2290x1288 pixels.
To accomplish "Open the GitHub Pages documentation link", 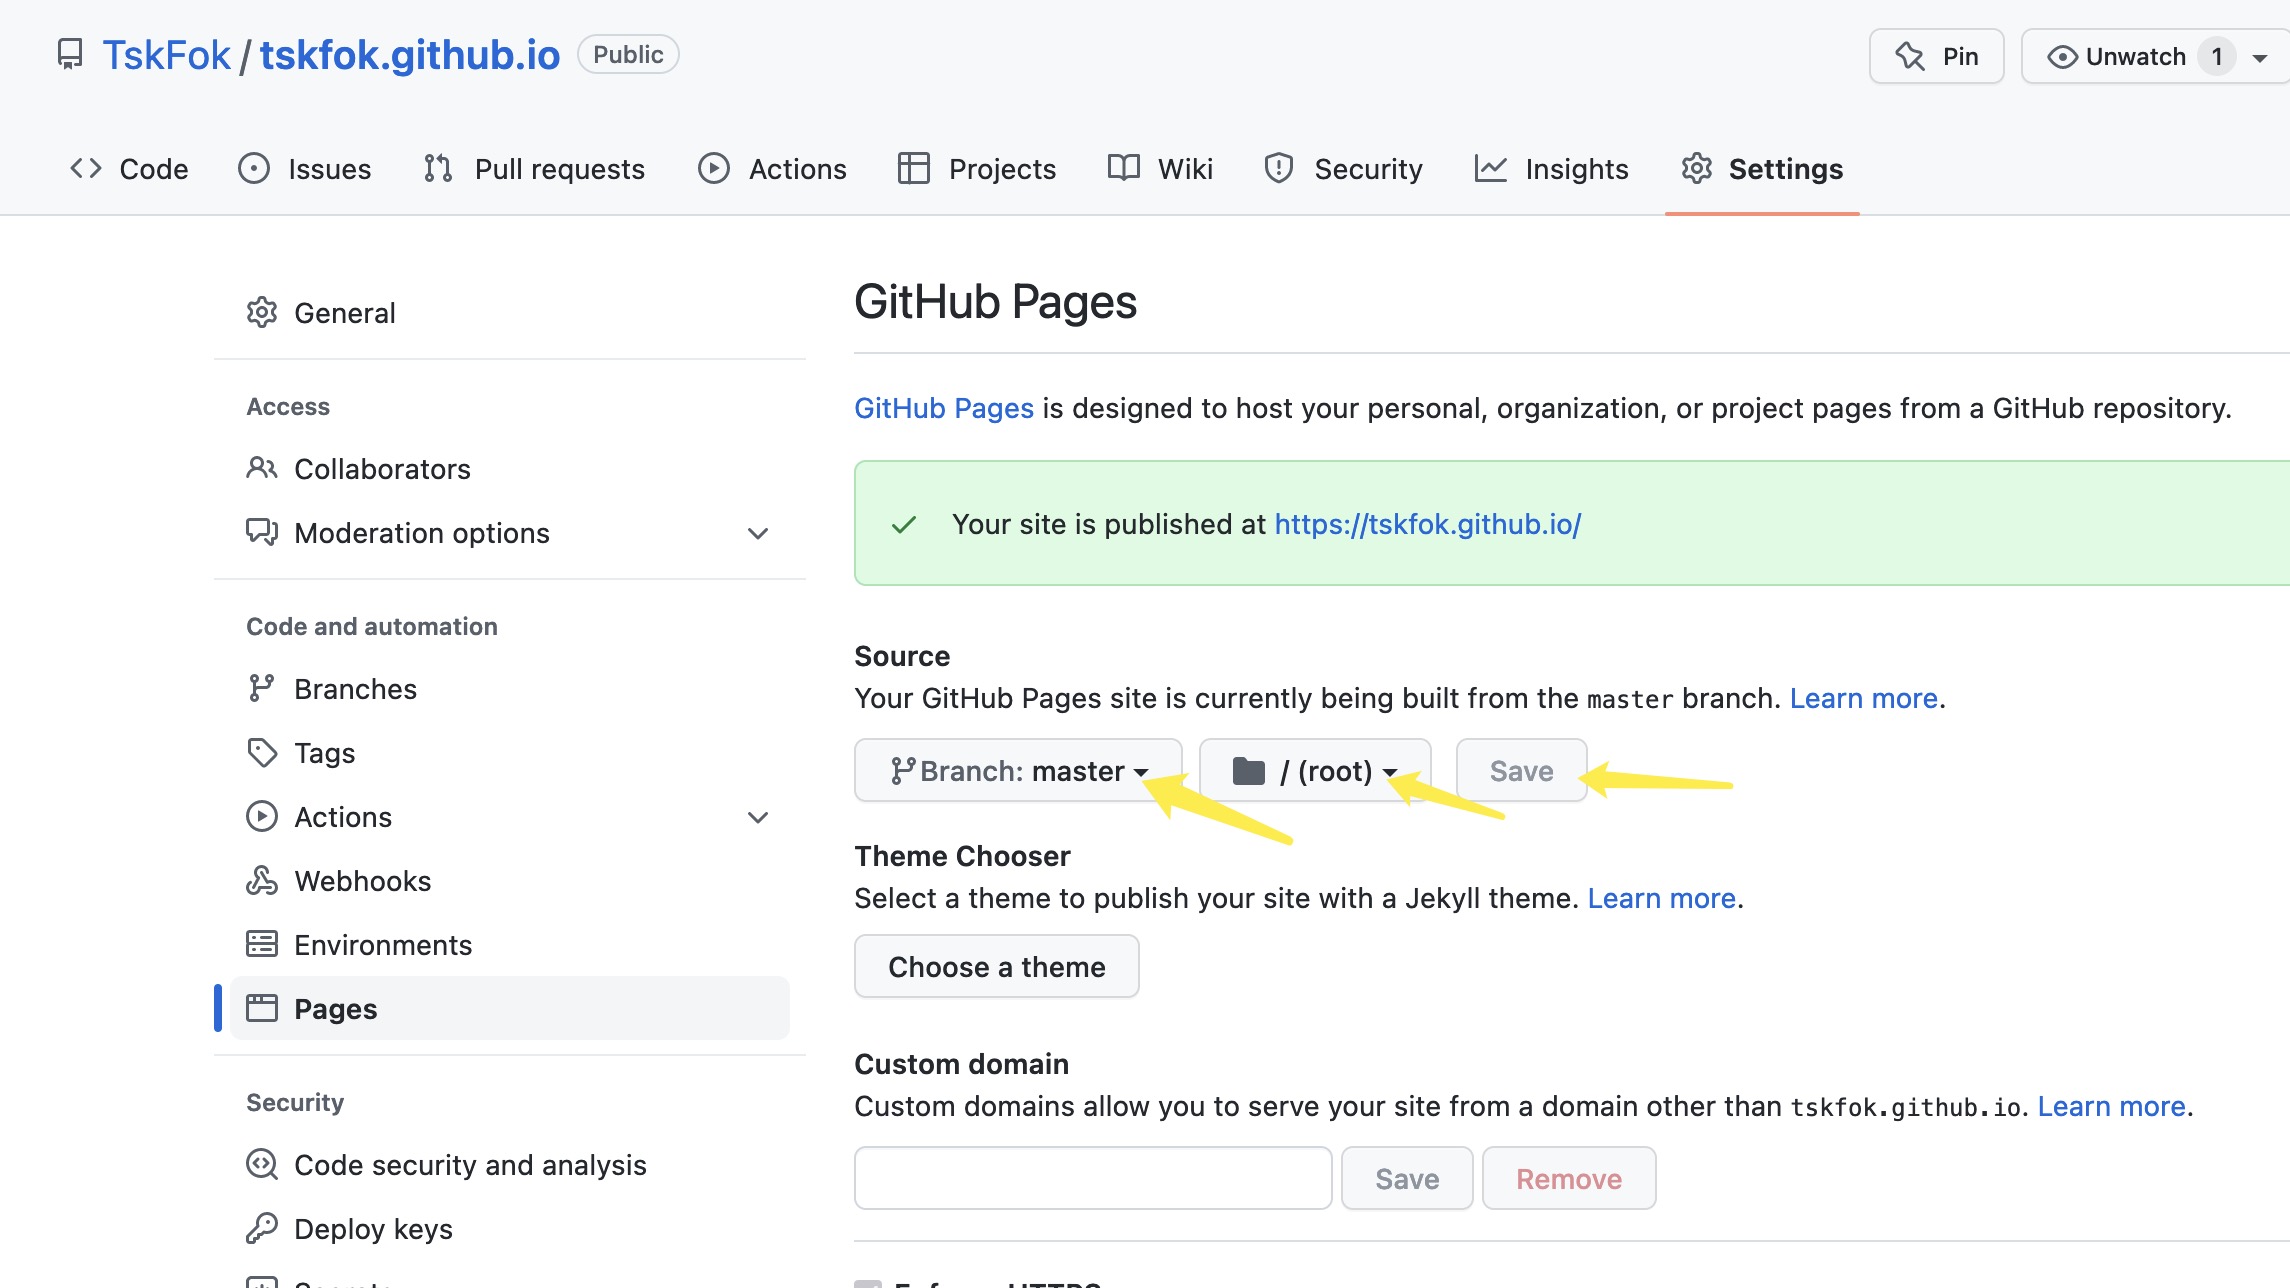I will [x=944, y=408].
